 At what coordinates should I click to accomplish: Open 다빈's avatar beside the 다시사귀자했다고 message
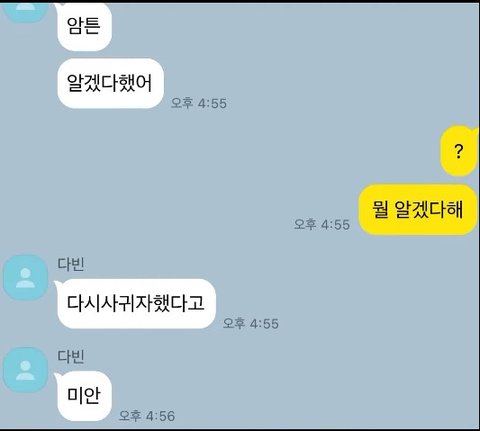[x=26, y=277]
